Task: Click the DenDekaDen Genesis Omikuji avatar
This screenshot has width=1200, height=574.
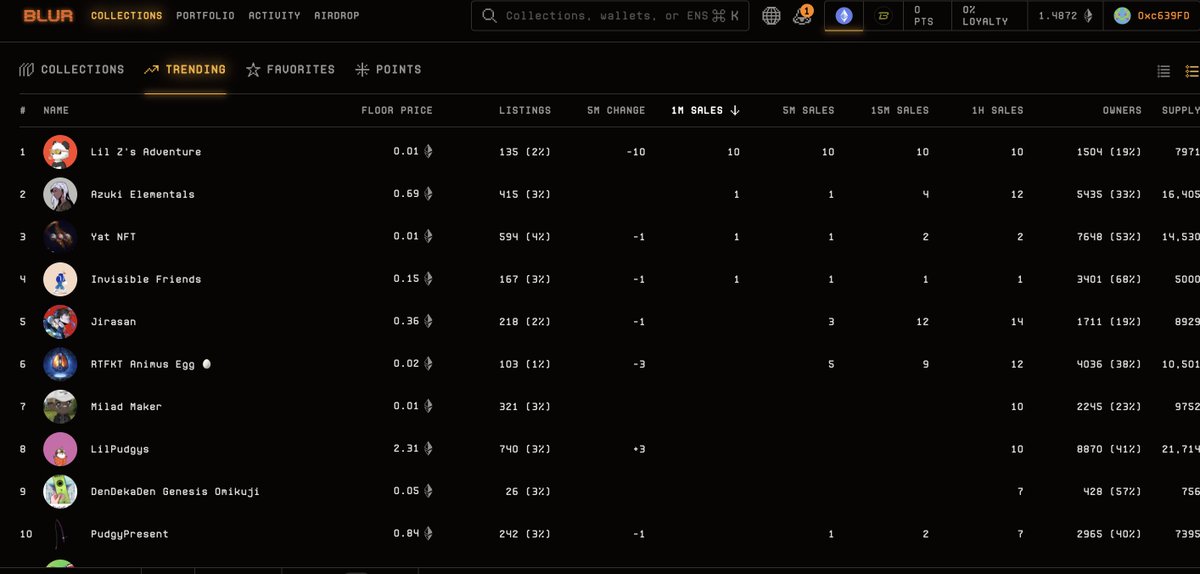Action: coord(60,492)
